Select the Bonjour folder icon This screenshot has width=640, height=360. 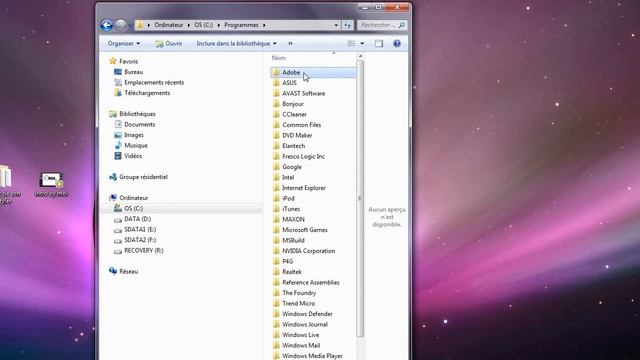click(x=276, y=104)
